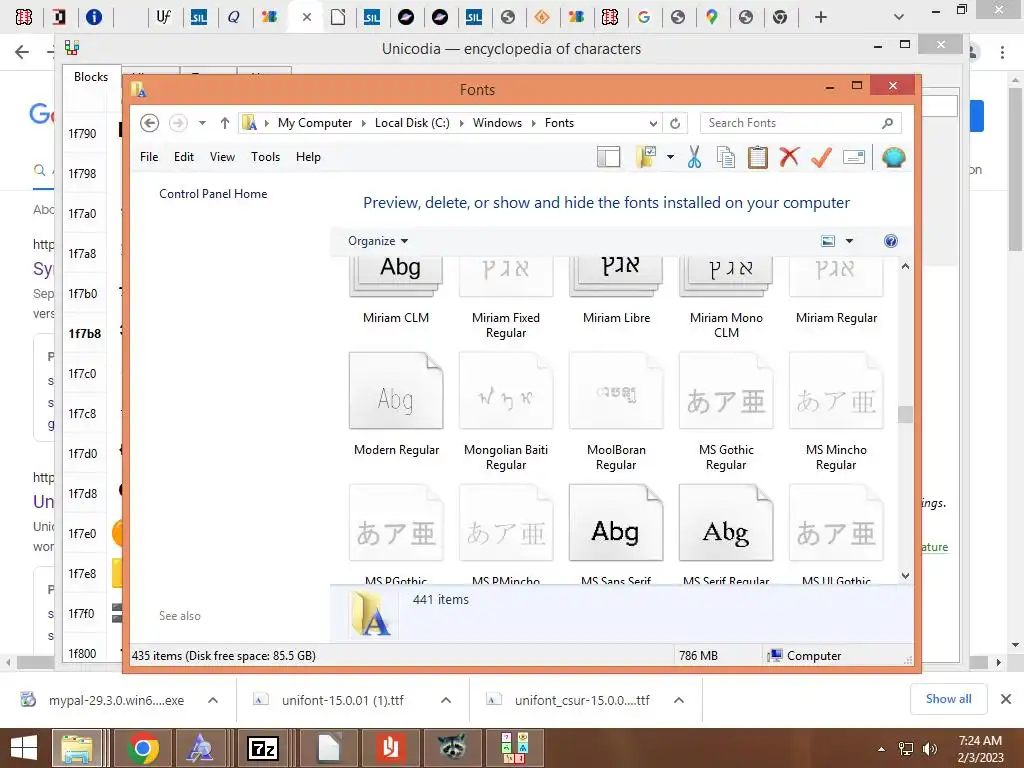1024x768 pixels.
Task: Select the MoolBoran Regular font
Action: tap(616, 411)
